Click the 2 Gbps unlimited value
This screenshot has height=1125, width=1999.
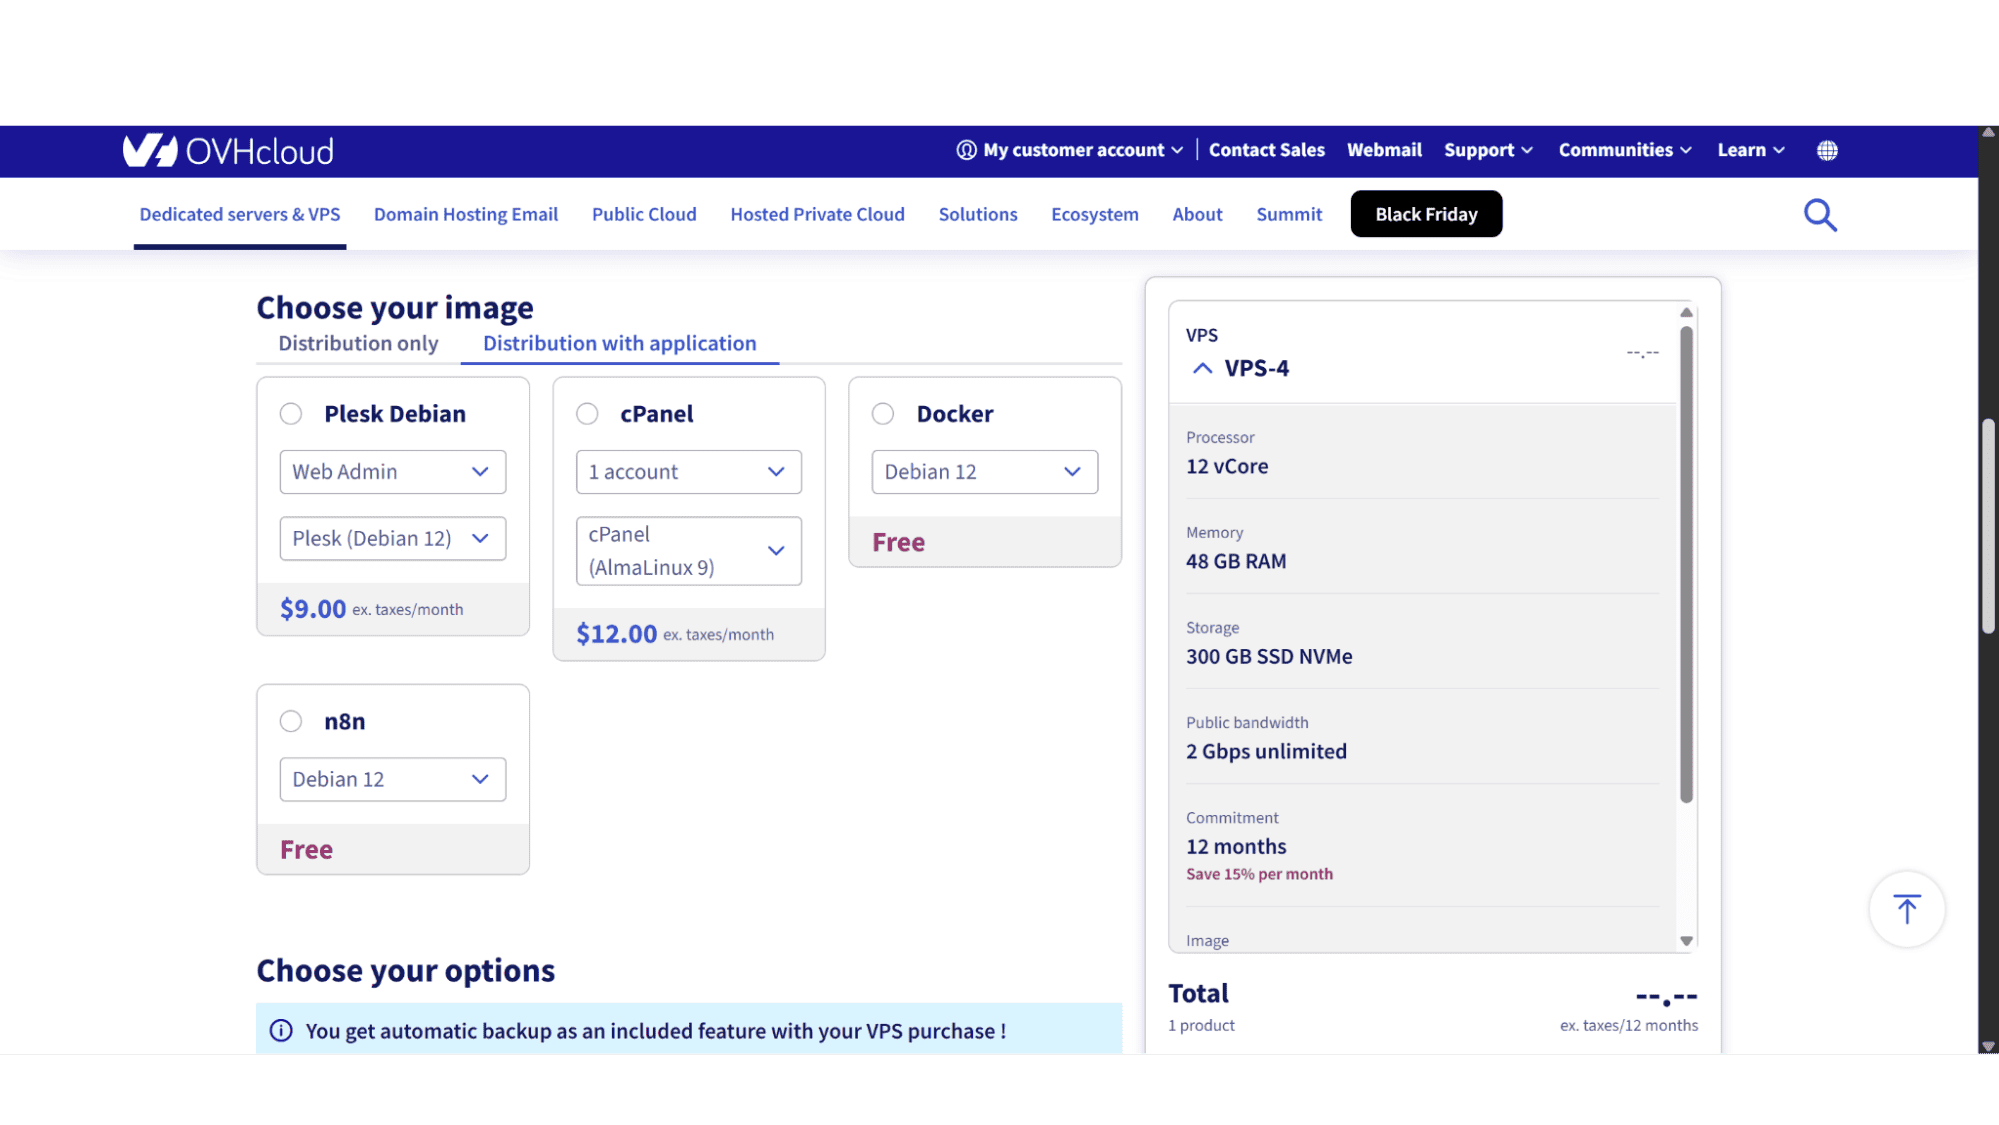coord(1266,752)
